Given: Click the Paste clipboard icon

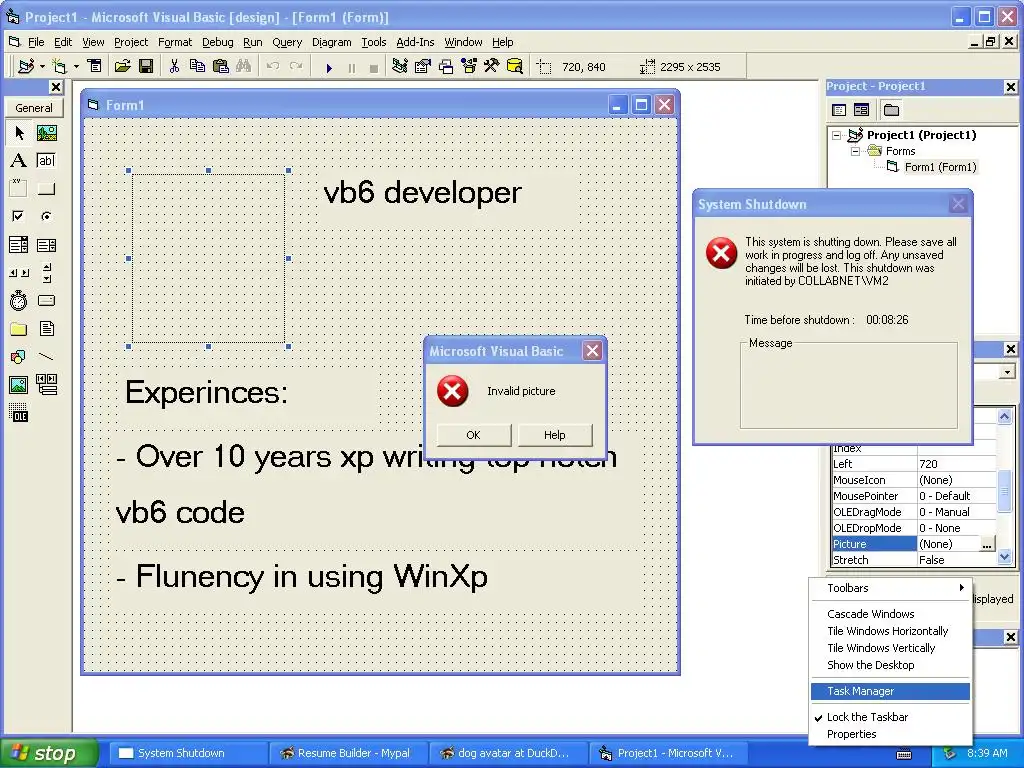Looking at the screenshot, I should point(221,66).
